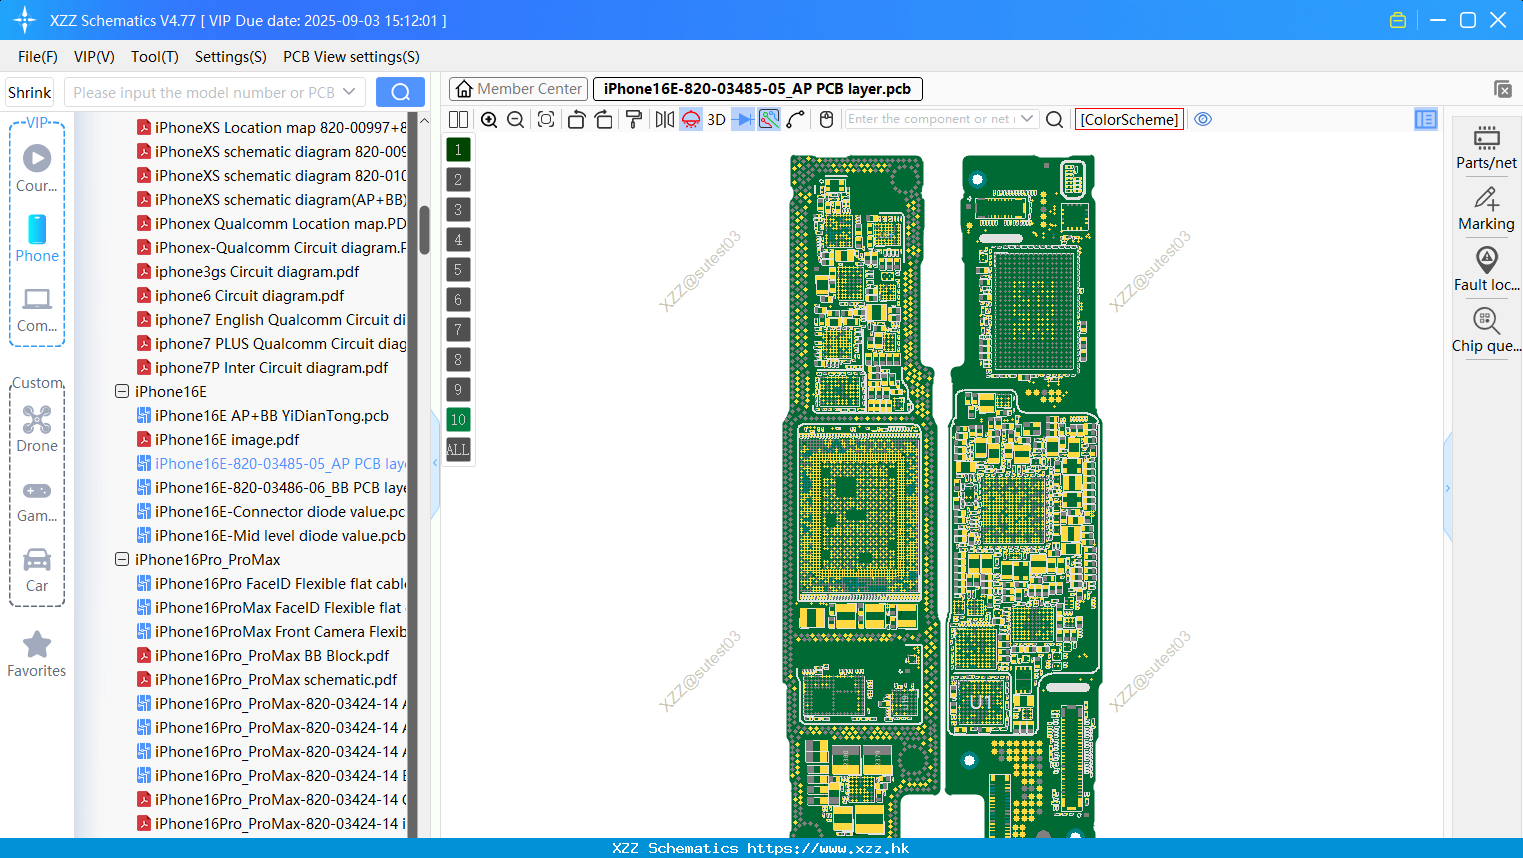This screenshot has height=858, width=1523.
Task: Open the File(F) menu
Action: coord(38,57)
